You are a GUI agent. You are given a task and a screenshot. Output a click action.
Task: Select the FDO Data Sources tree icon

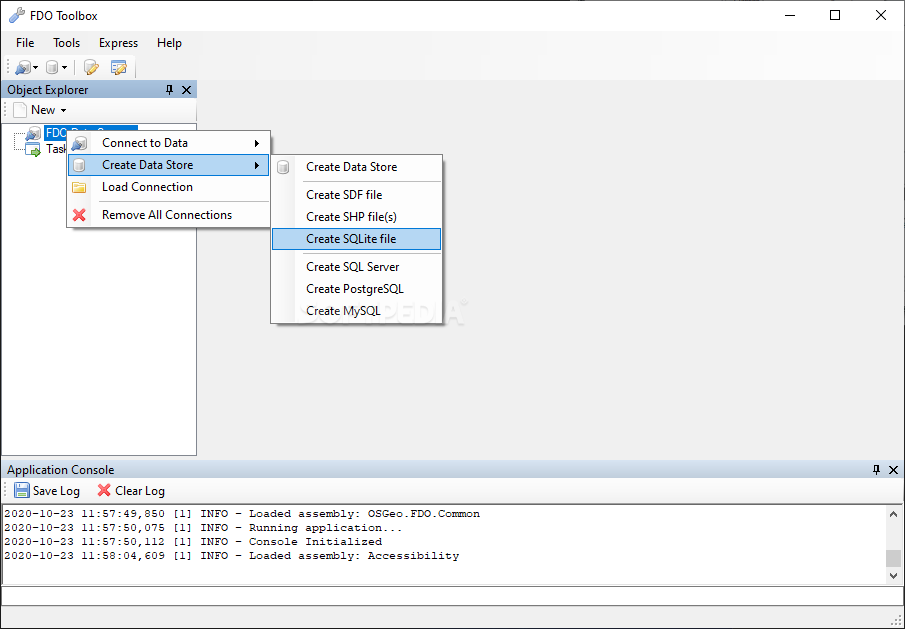pyautogui.click(x=33, y=134)
